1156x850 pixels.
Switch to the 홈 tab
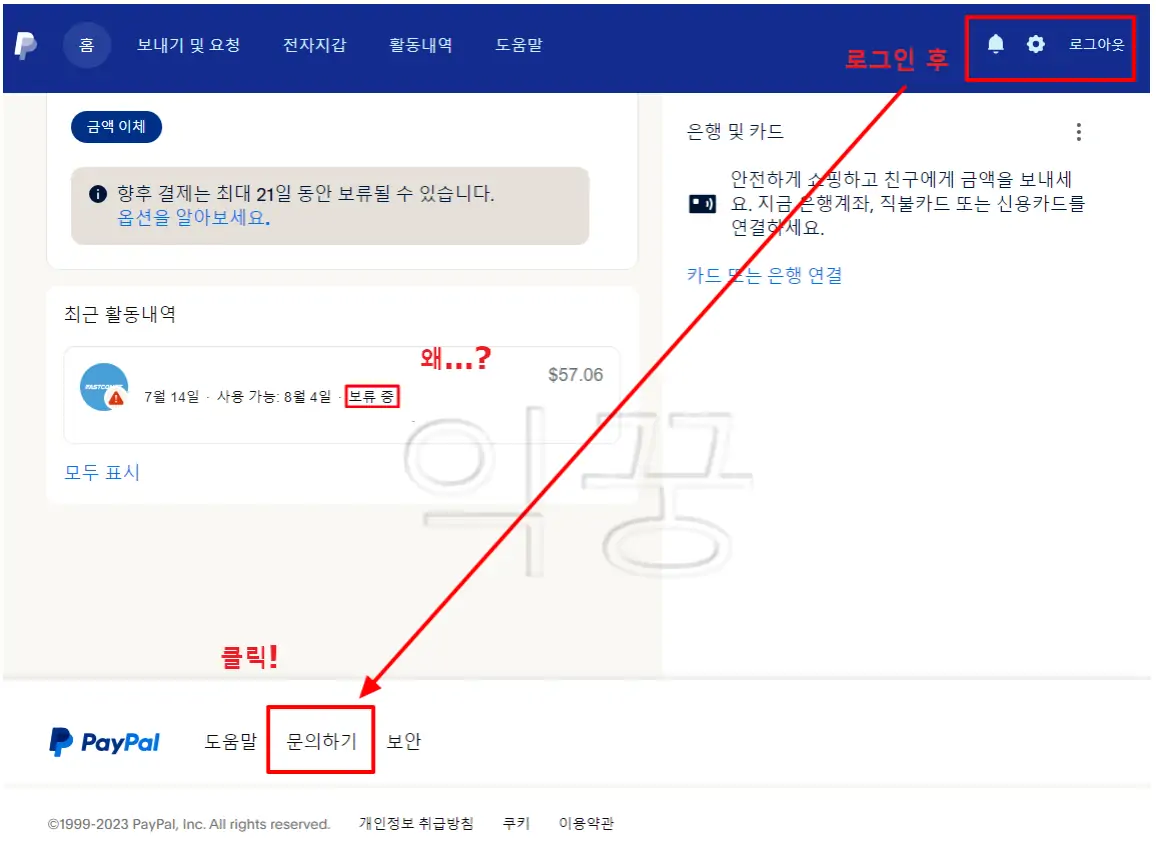(86, 44)
